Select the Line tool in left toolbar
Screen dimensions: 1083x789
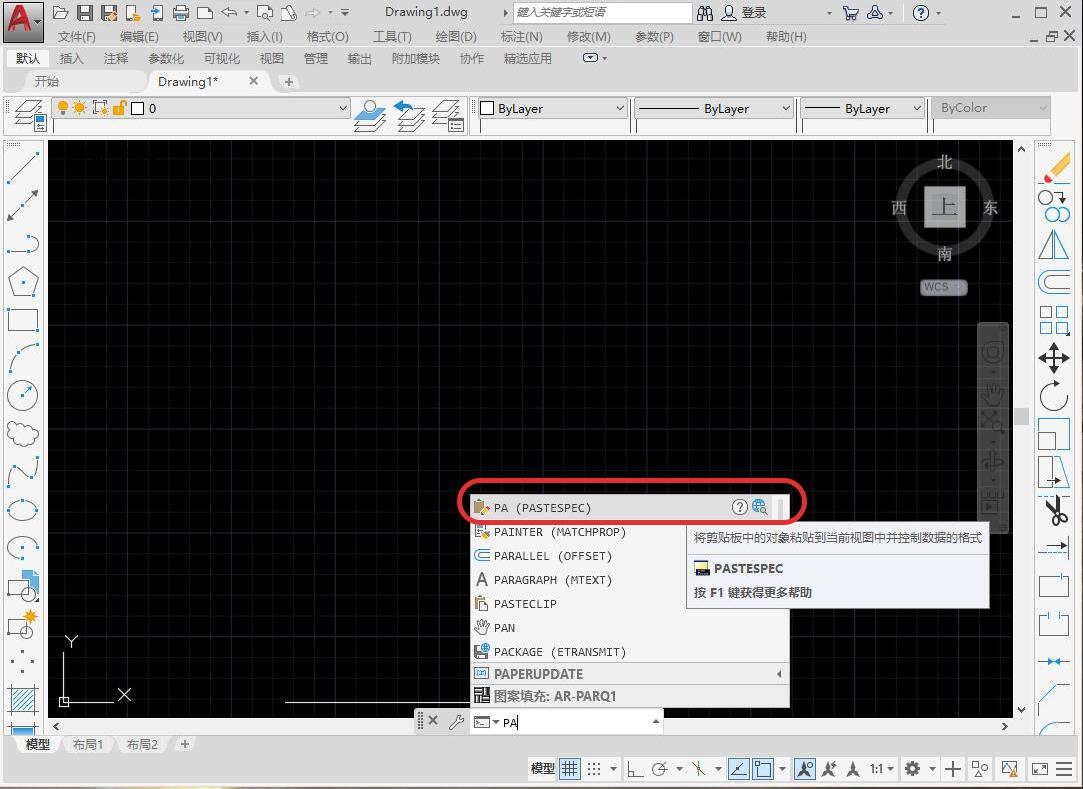[x=22, y=167]
